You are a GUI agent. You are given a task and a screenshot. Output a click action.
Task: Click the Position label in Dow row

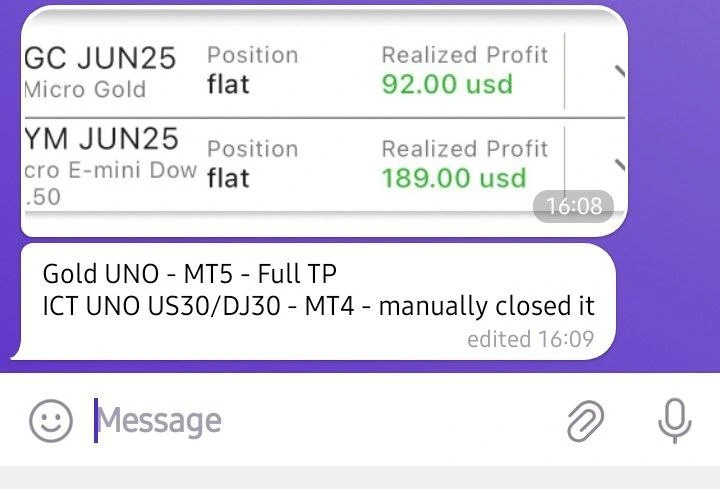click(253, 149)
